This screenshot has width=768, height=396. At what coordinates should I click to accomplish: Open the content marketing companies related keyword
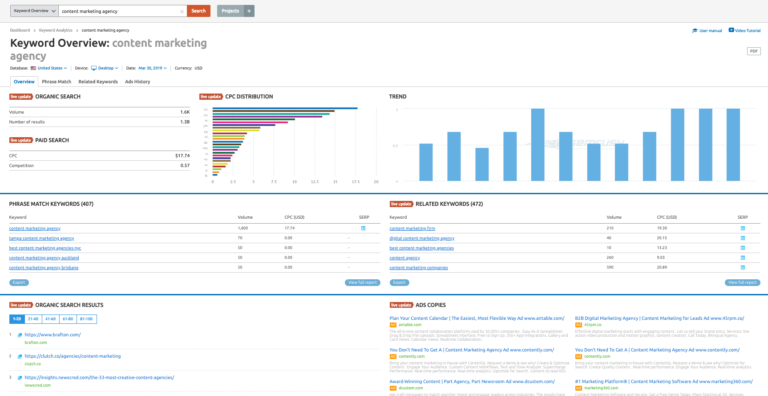coord(419,268)
